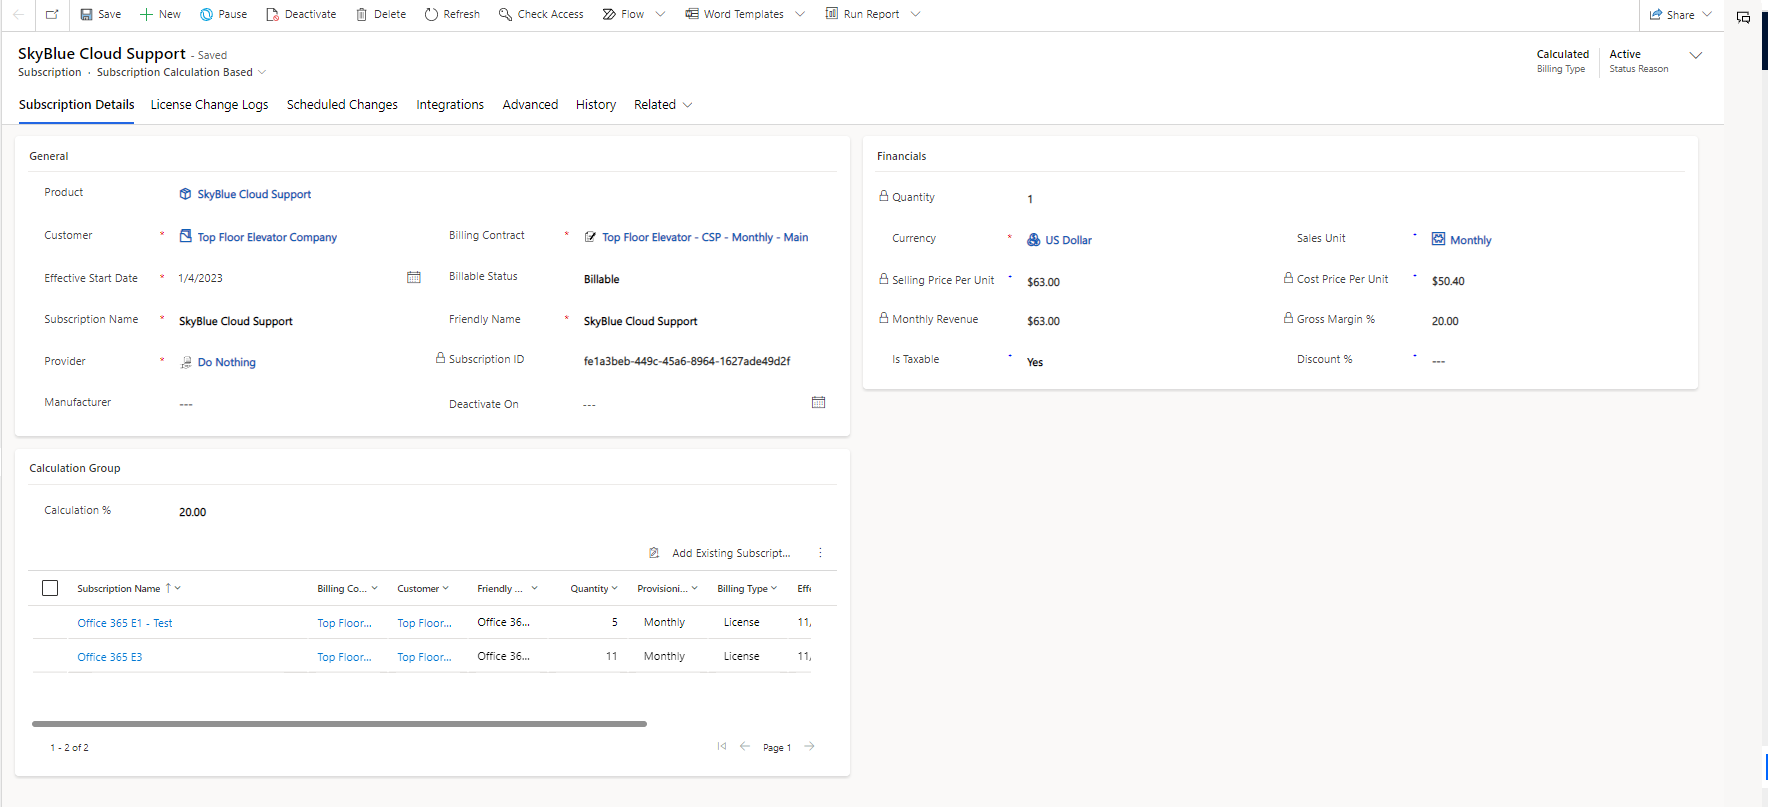Open subgrid more commands menu
The image size is (1768, 807).
820,553
